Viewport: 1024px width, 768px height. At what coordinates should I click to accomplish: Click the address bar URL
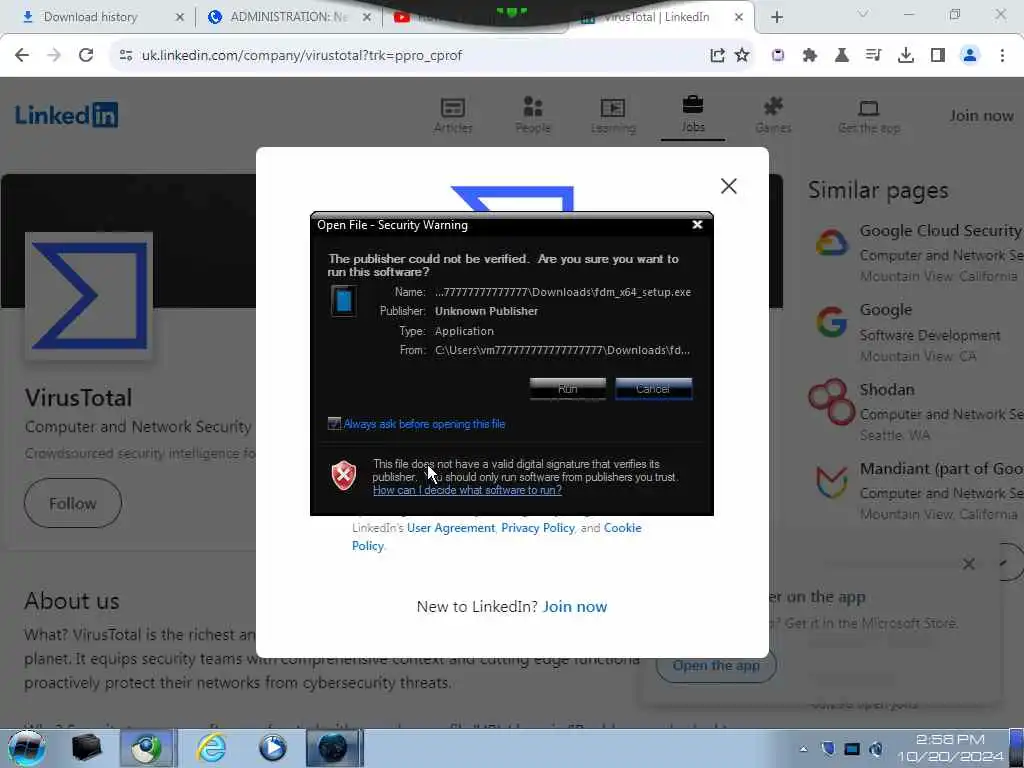pyautogui.click(x=302, y=56)
